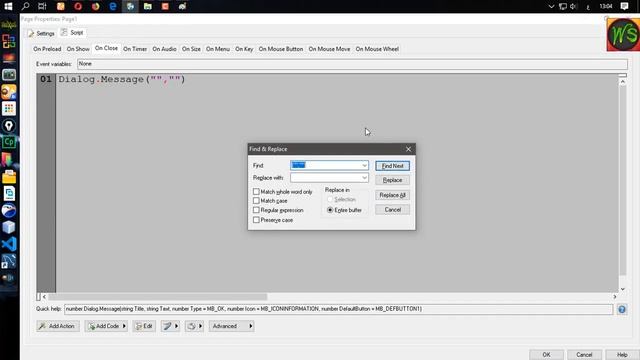Open the green file manager taskbar icon
The width and height of the screenshot is (640, 360).
pos(148,6)
